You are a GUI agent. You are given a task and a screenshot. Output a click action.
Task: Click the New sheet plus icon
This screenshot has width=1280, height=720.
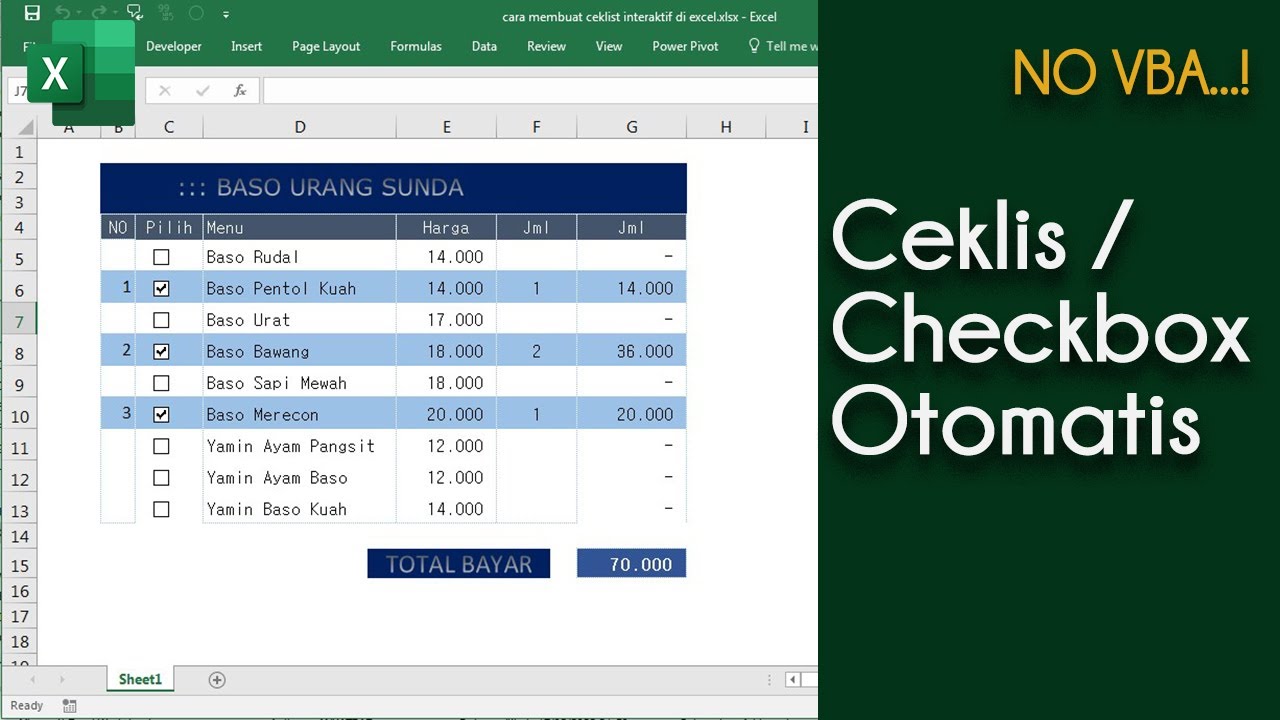(217, 680)
